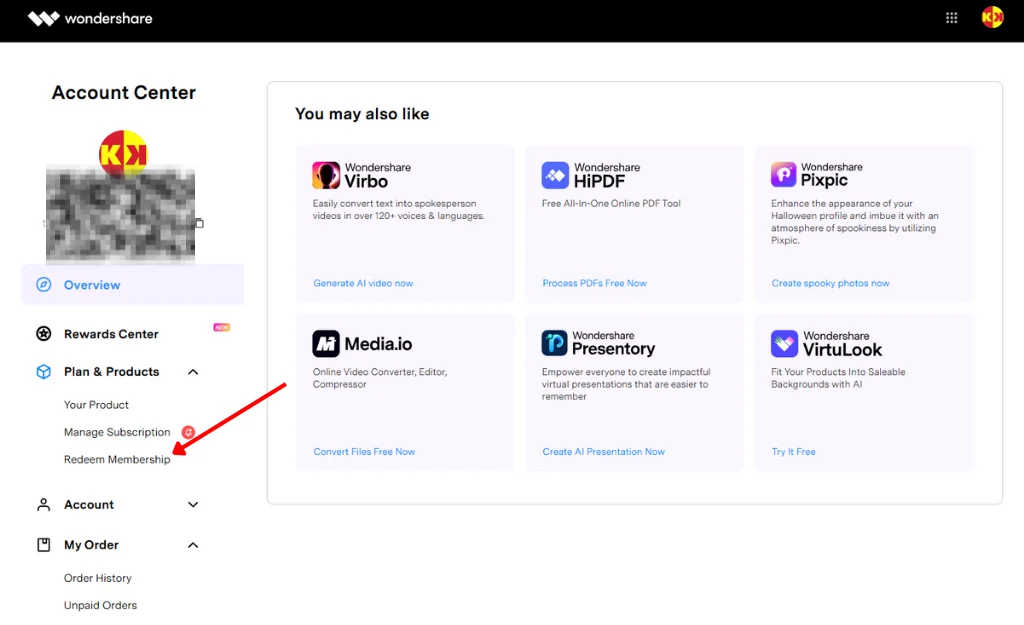Expand the Account section
This screenshot has height=625, width=1024.
(x=193, y=505)
